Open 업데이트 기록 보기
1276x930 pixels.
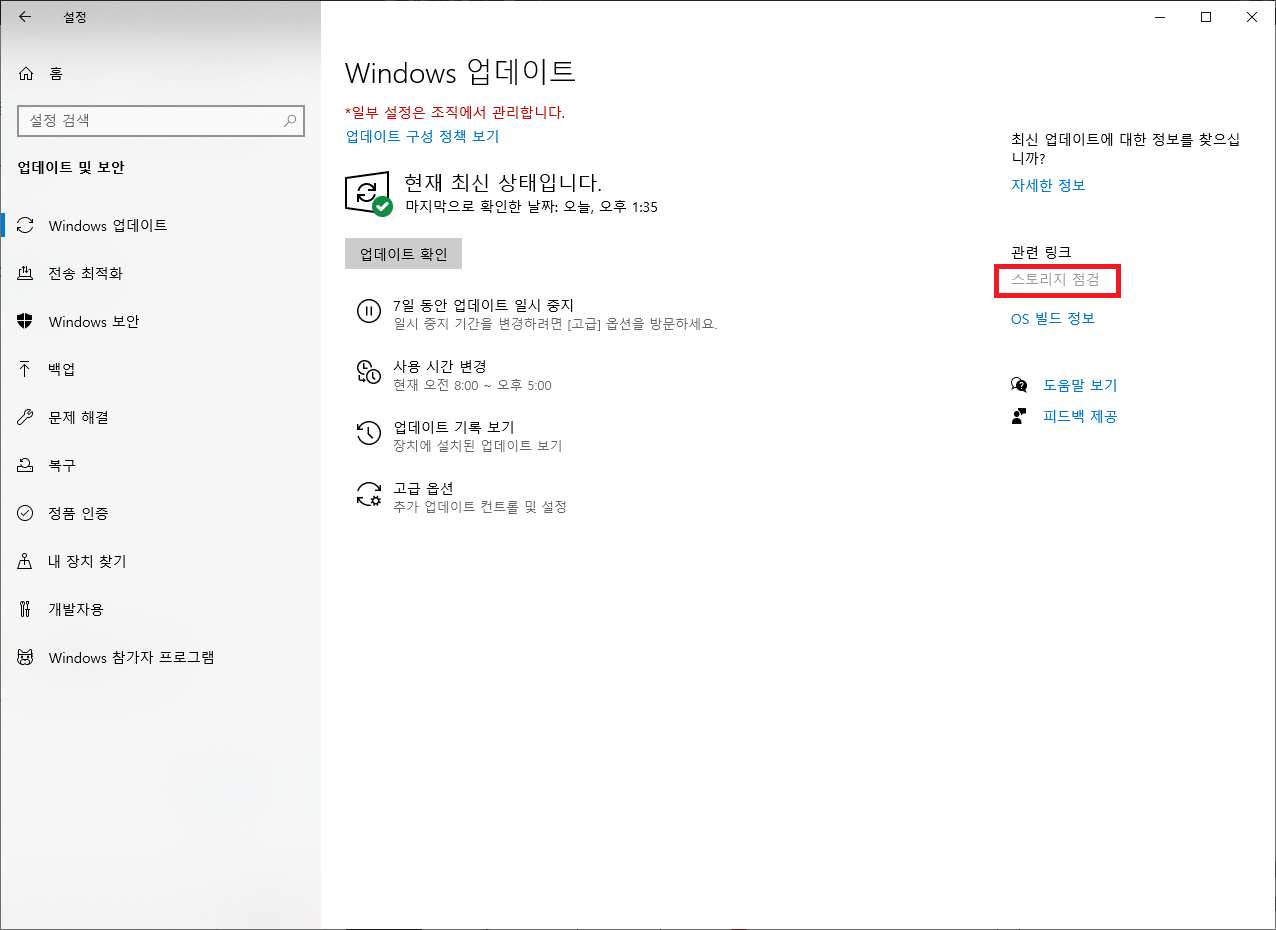pos(453,427)
